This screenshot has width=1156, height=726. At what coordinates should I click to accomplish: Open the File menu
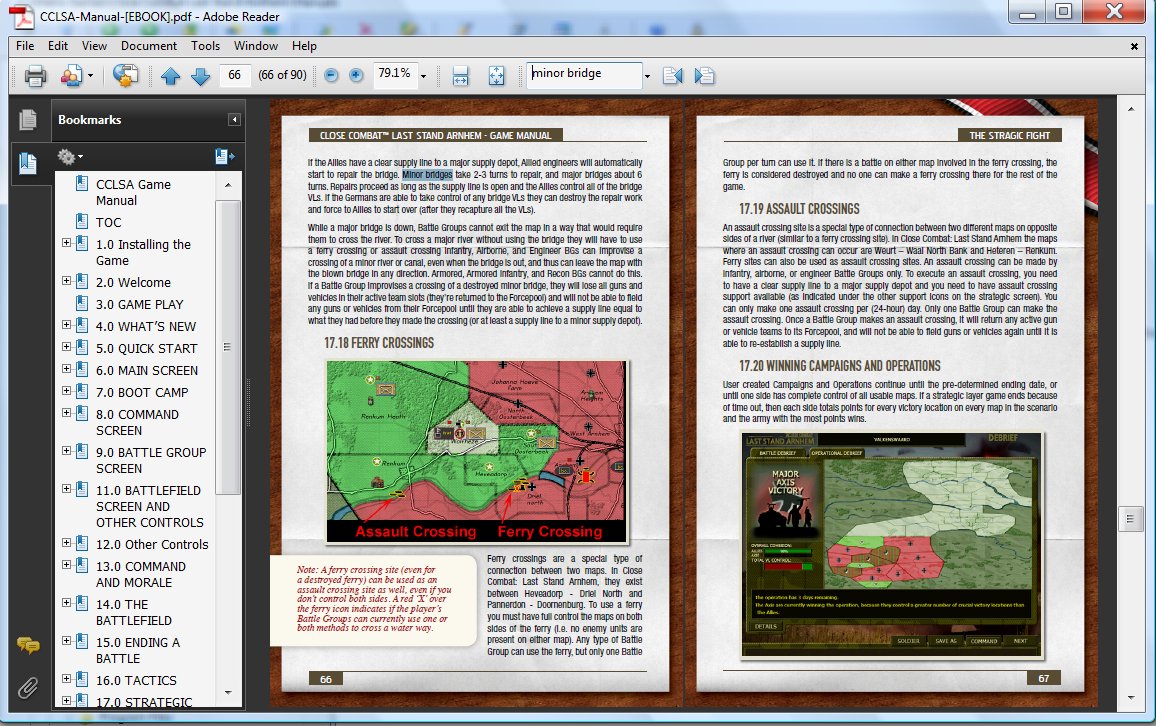tap(25, 46)
